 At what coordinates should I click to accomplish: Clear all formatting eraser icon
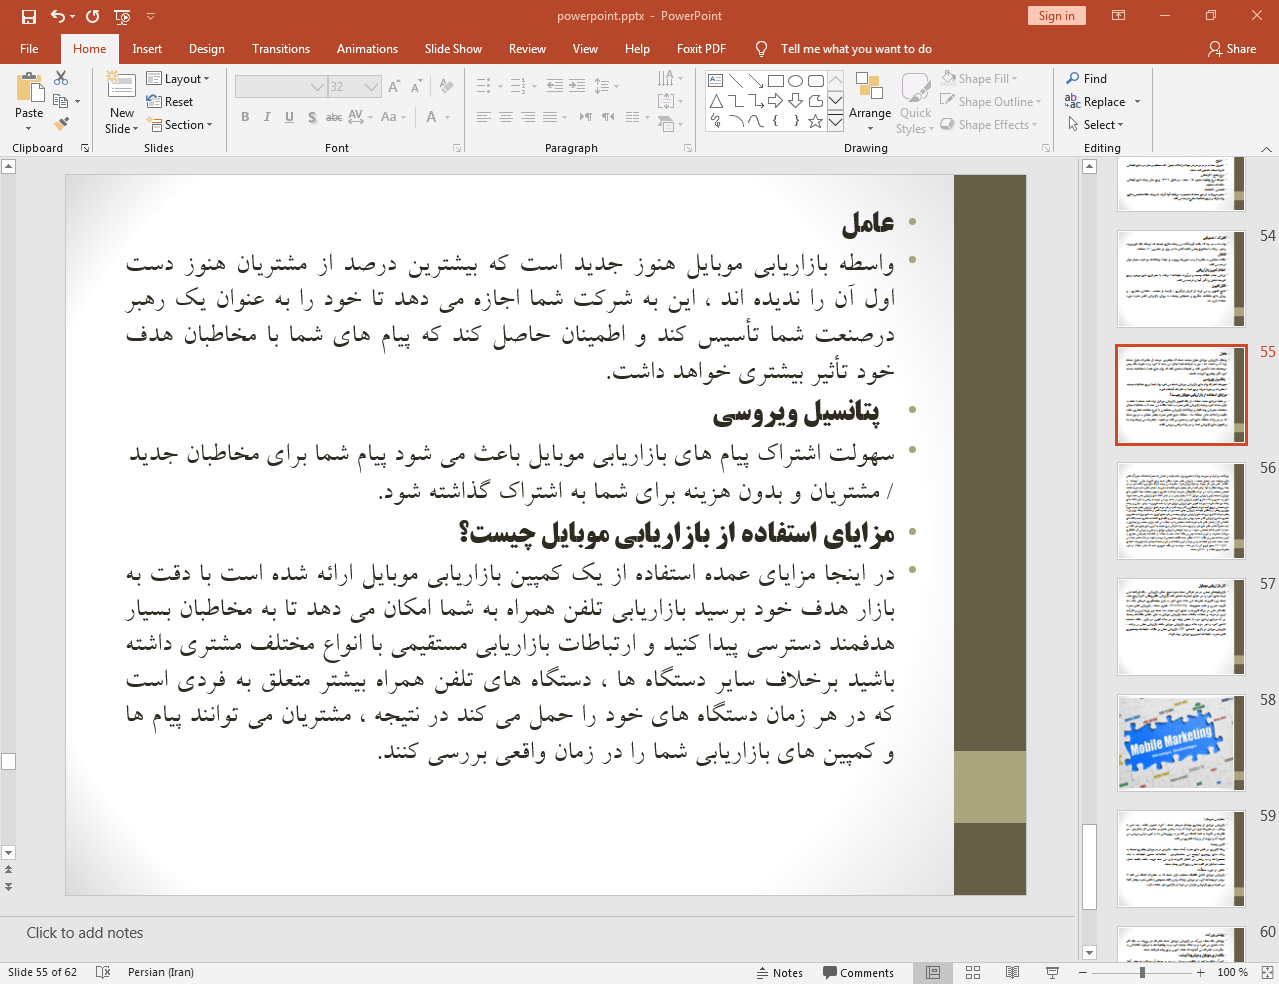coord(447,87)
